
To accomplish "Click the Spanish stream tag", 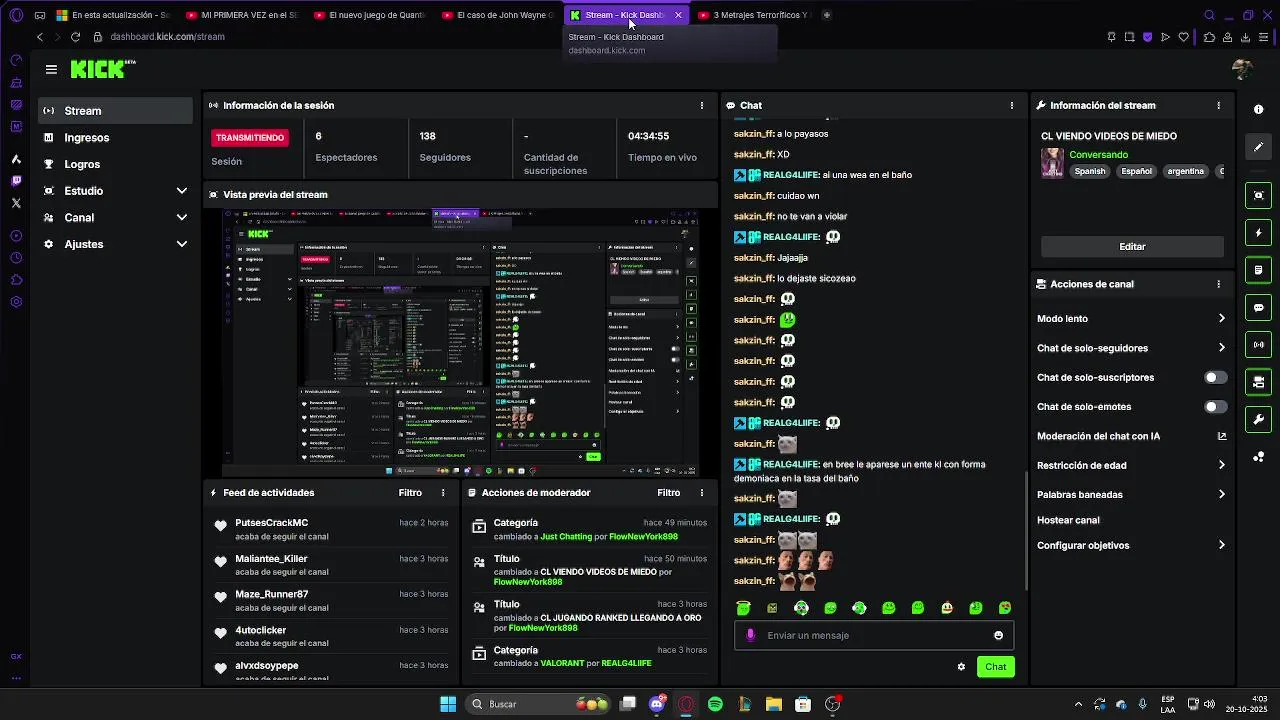I will click(x=1090, y=171).
